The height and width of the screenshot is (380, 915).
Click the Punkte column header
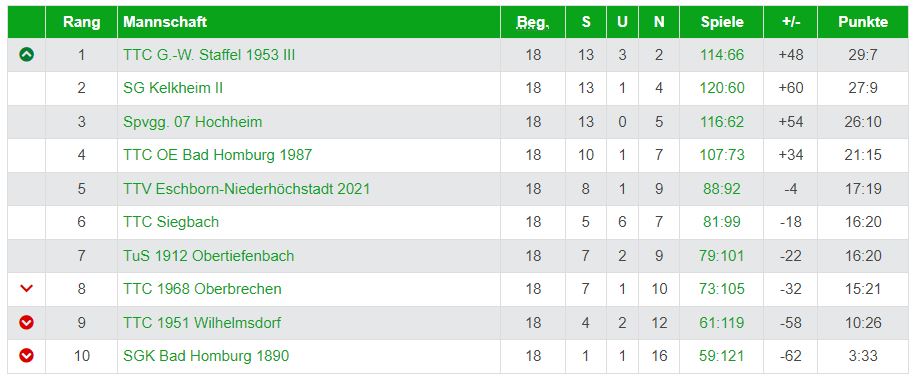pyautogui.click(x=862, y=22)
